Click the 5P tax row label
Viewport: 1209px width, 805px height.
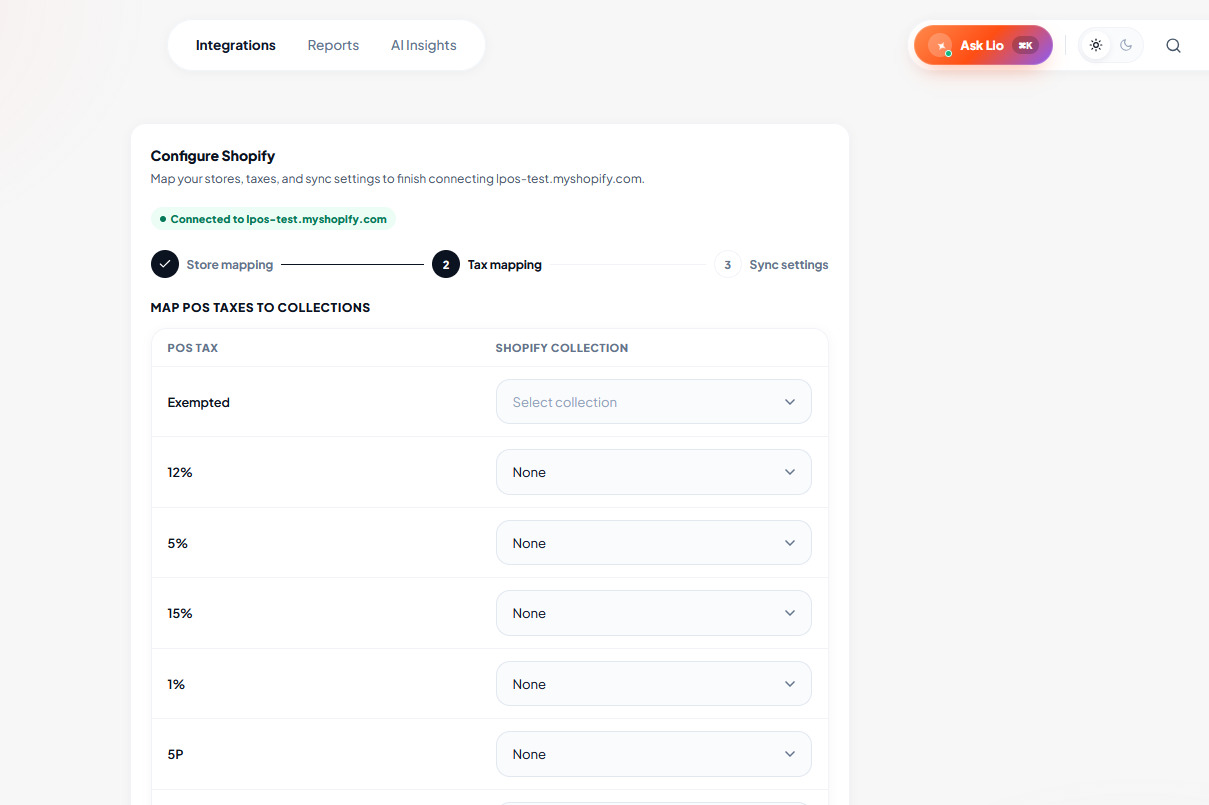coord(176,754)
